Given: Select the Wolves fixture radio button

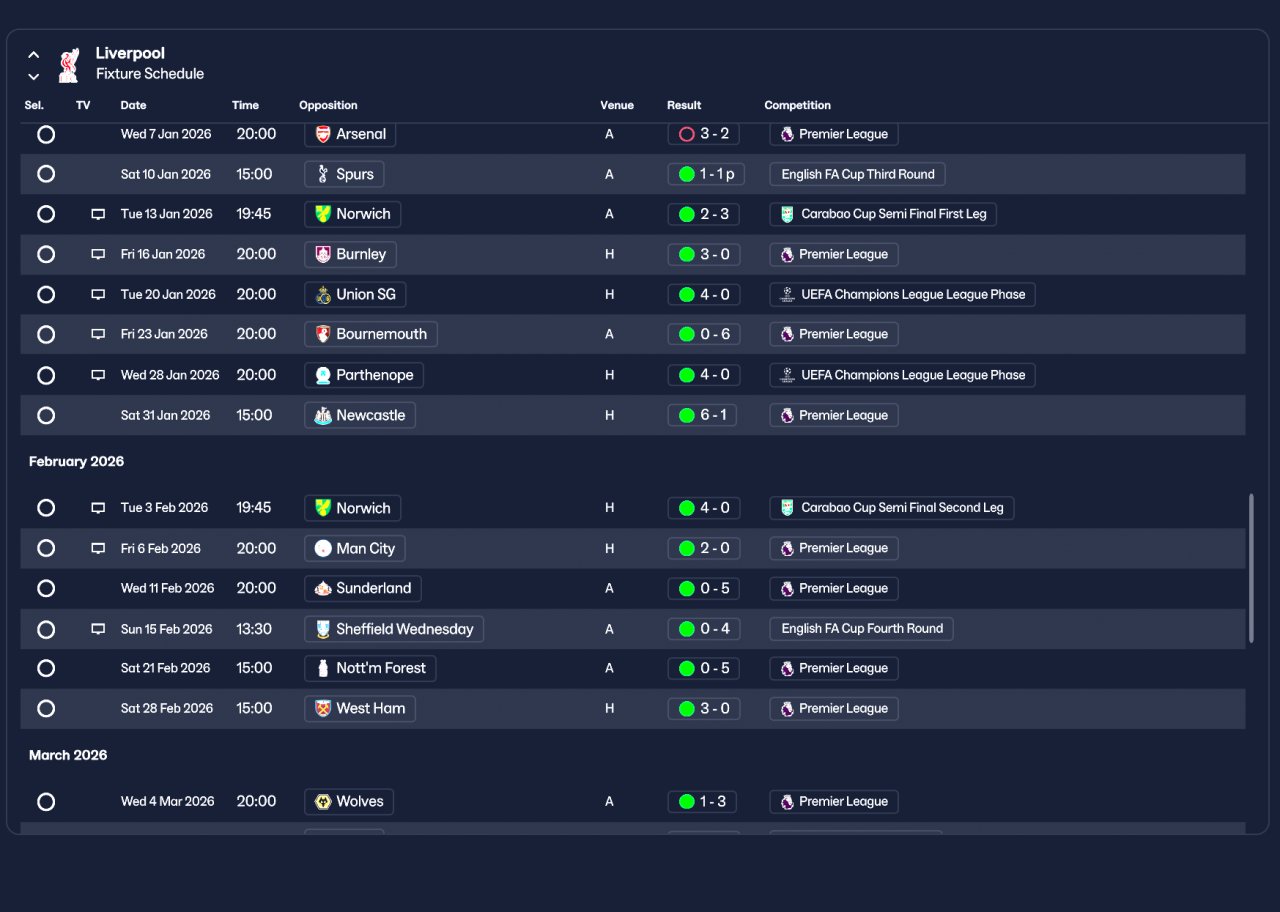Looking at the screenshot, I should (x=46, y=802).
